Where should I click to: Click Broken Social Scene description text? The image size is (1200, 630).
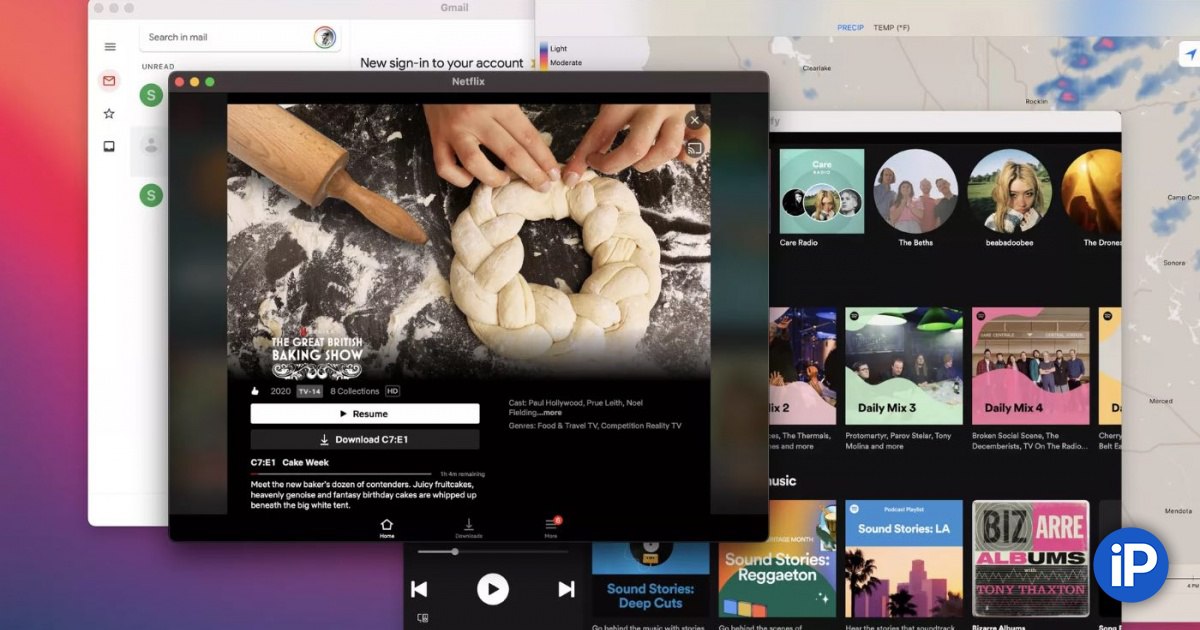(1031, 441)
